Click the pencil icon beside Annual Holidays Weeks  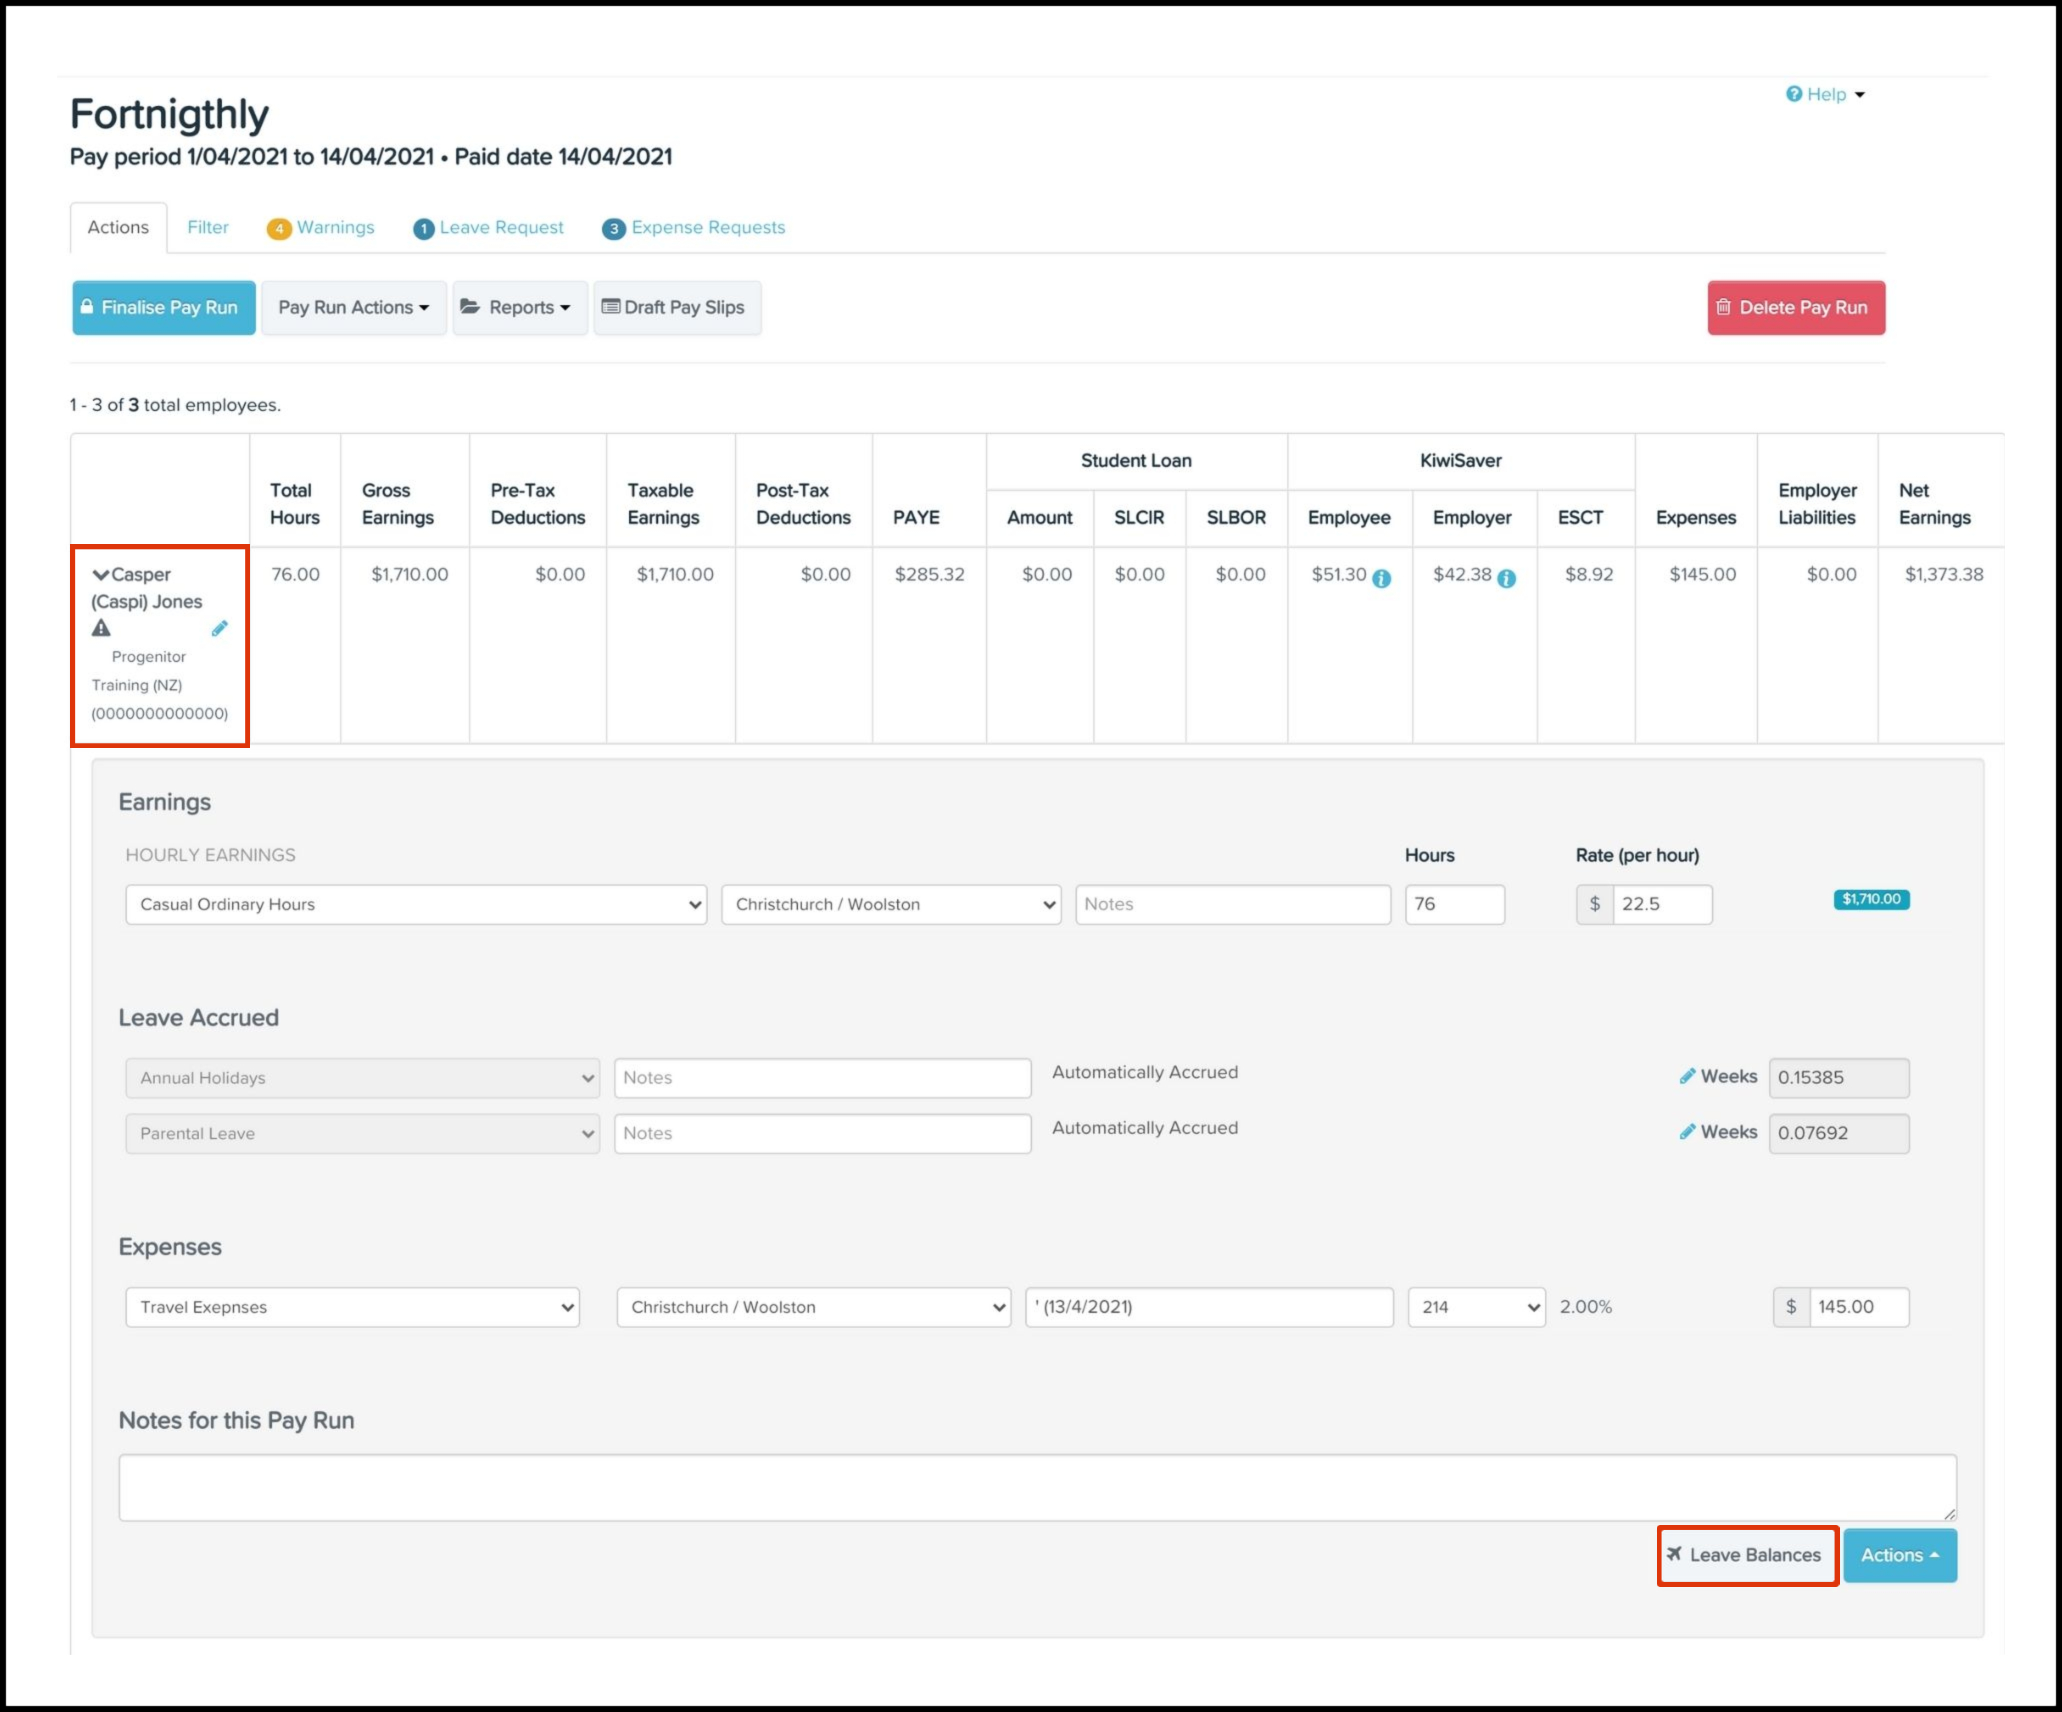click(1687, 1076)
